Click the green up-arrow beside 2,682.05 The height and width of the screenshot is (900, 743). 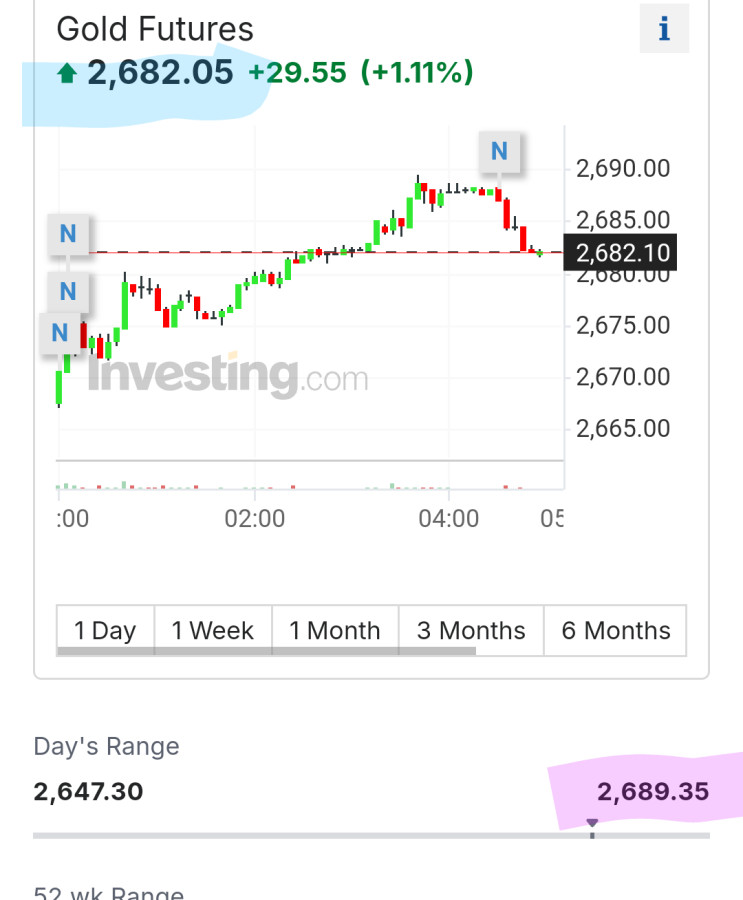[x=68, y=73]
